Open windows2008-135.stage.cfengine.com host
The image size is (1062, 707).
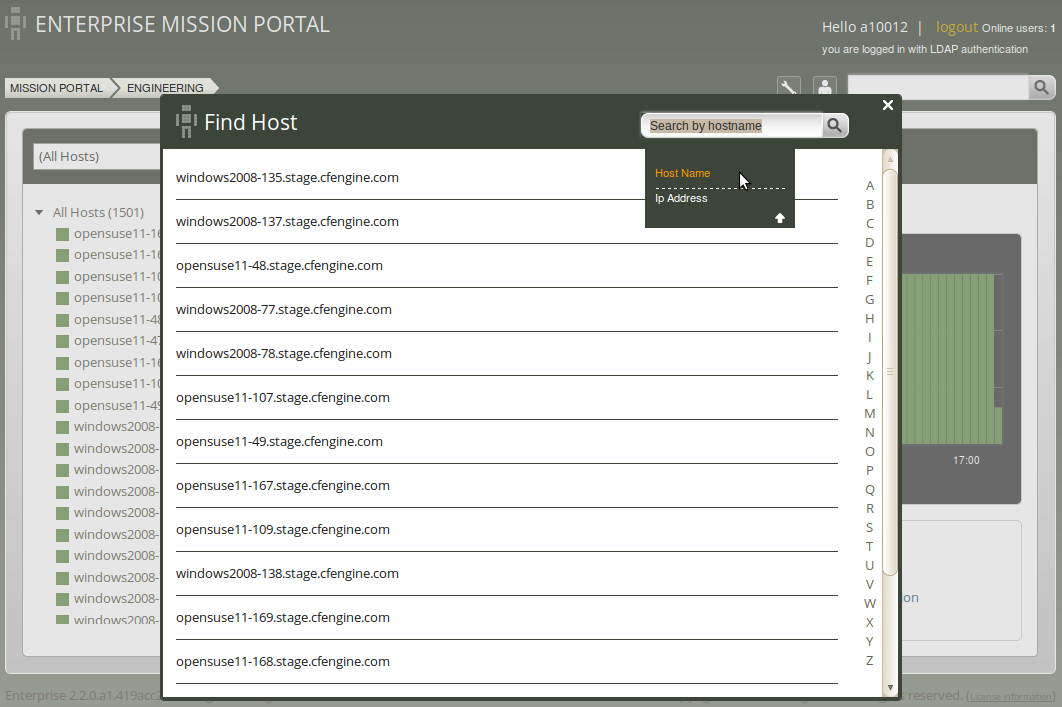click(x=287, y=177)
